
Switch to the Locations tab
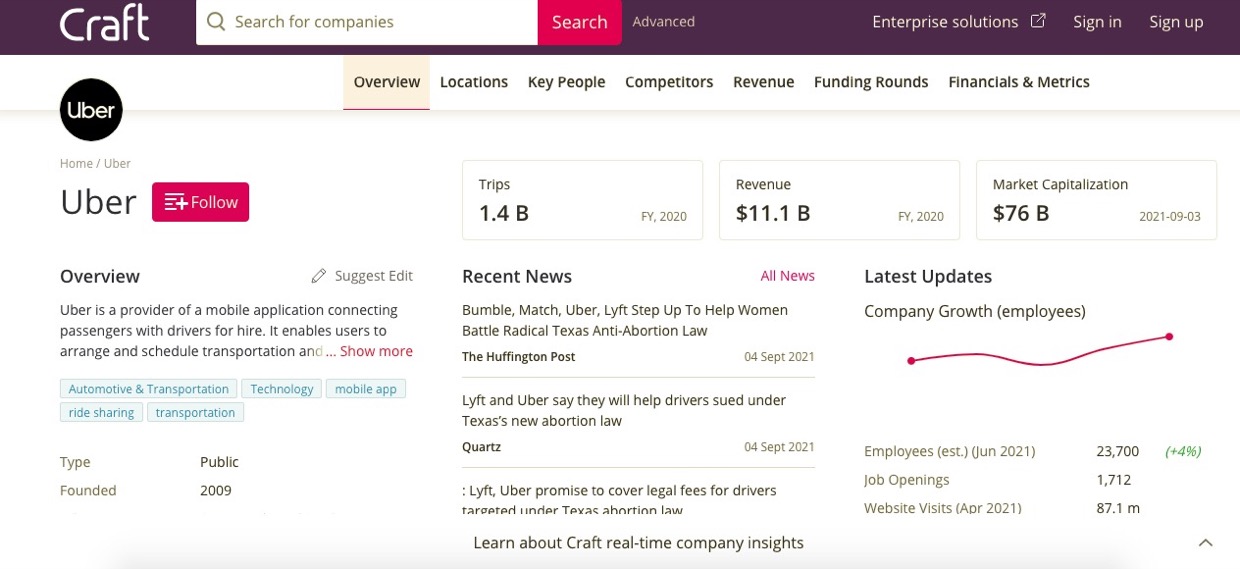tap(474, 82)
